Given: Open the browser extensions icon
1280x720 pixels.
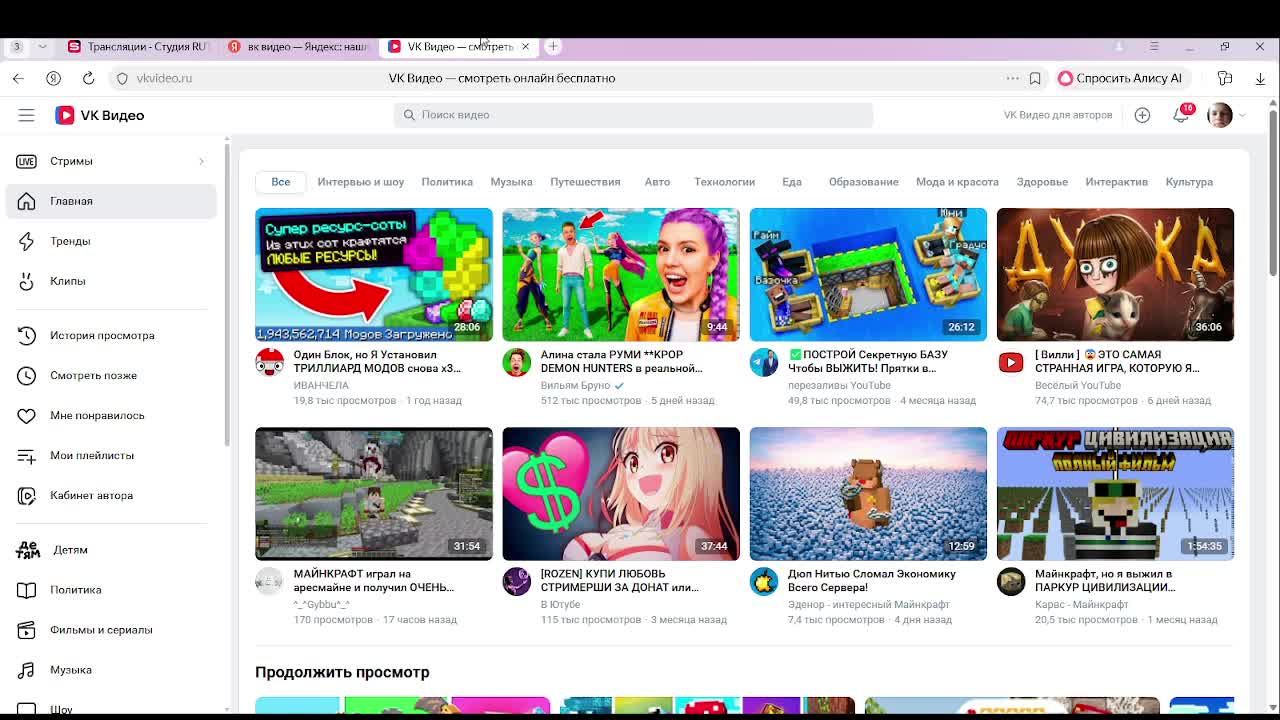Looking at the screenshot, I should [x=1225, y=78].
